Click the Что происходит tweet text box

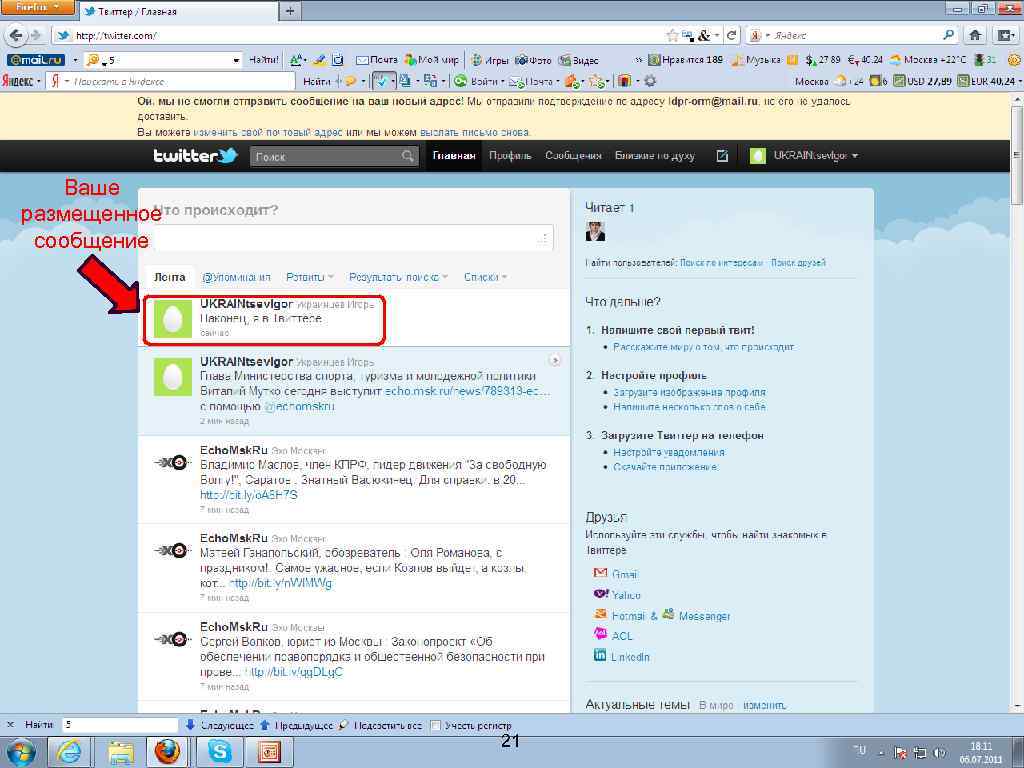click(x=353, y=238)
